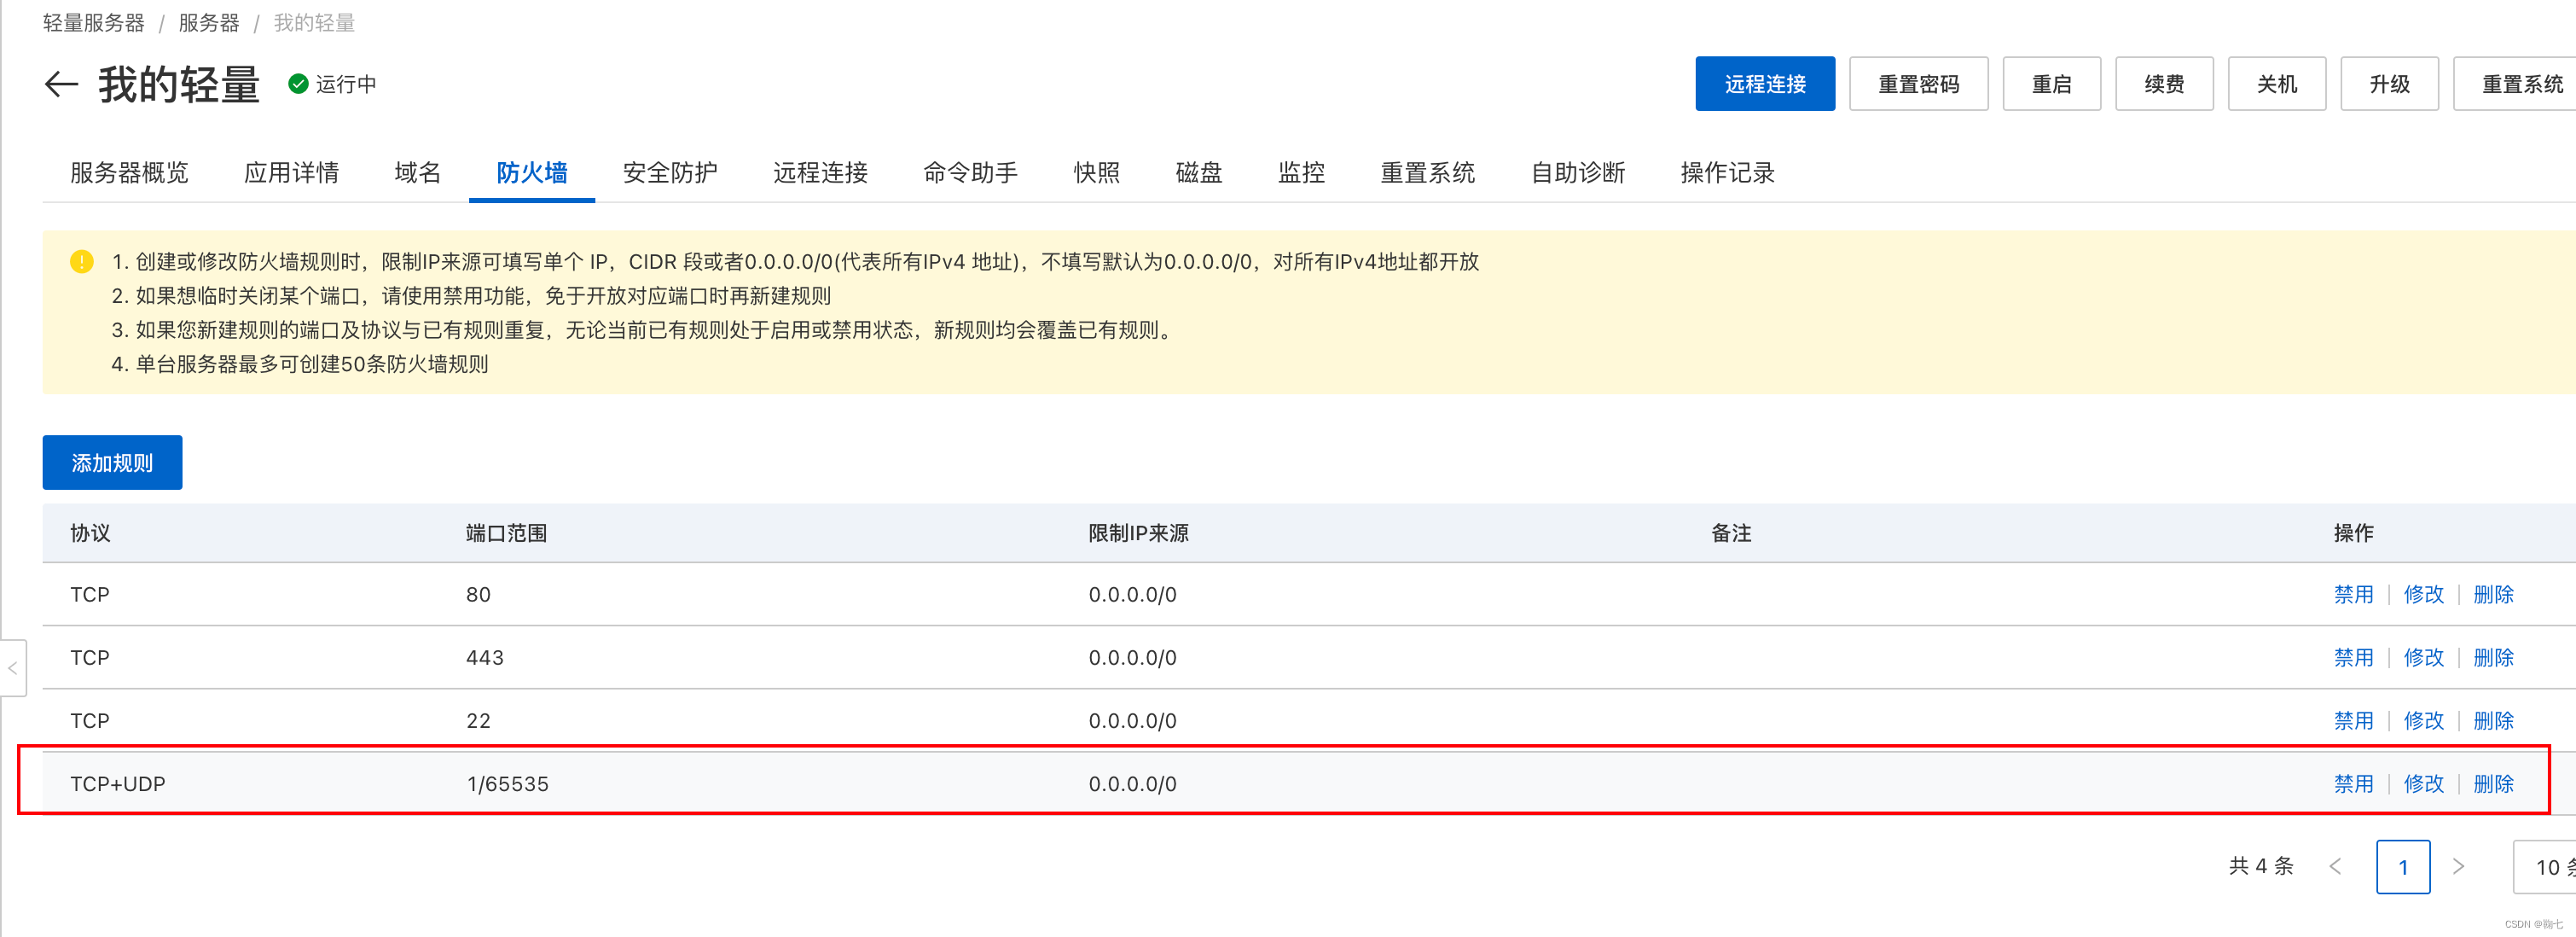
Task: Disable the port 80 rule
Action: coord(2353,595)
